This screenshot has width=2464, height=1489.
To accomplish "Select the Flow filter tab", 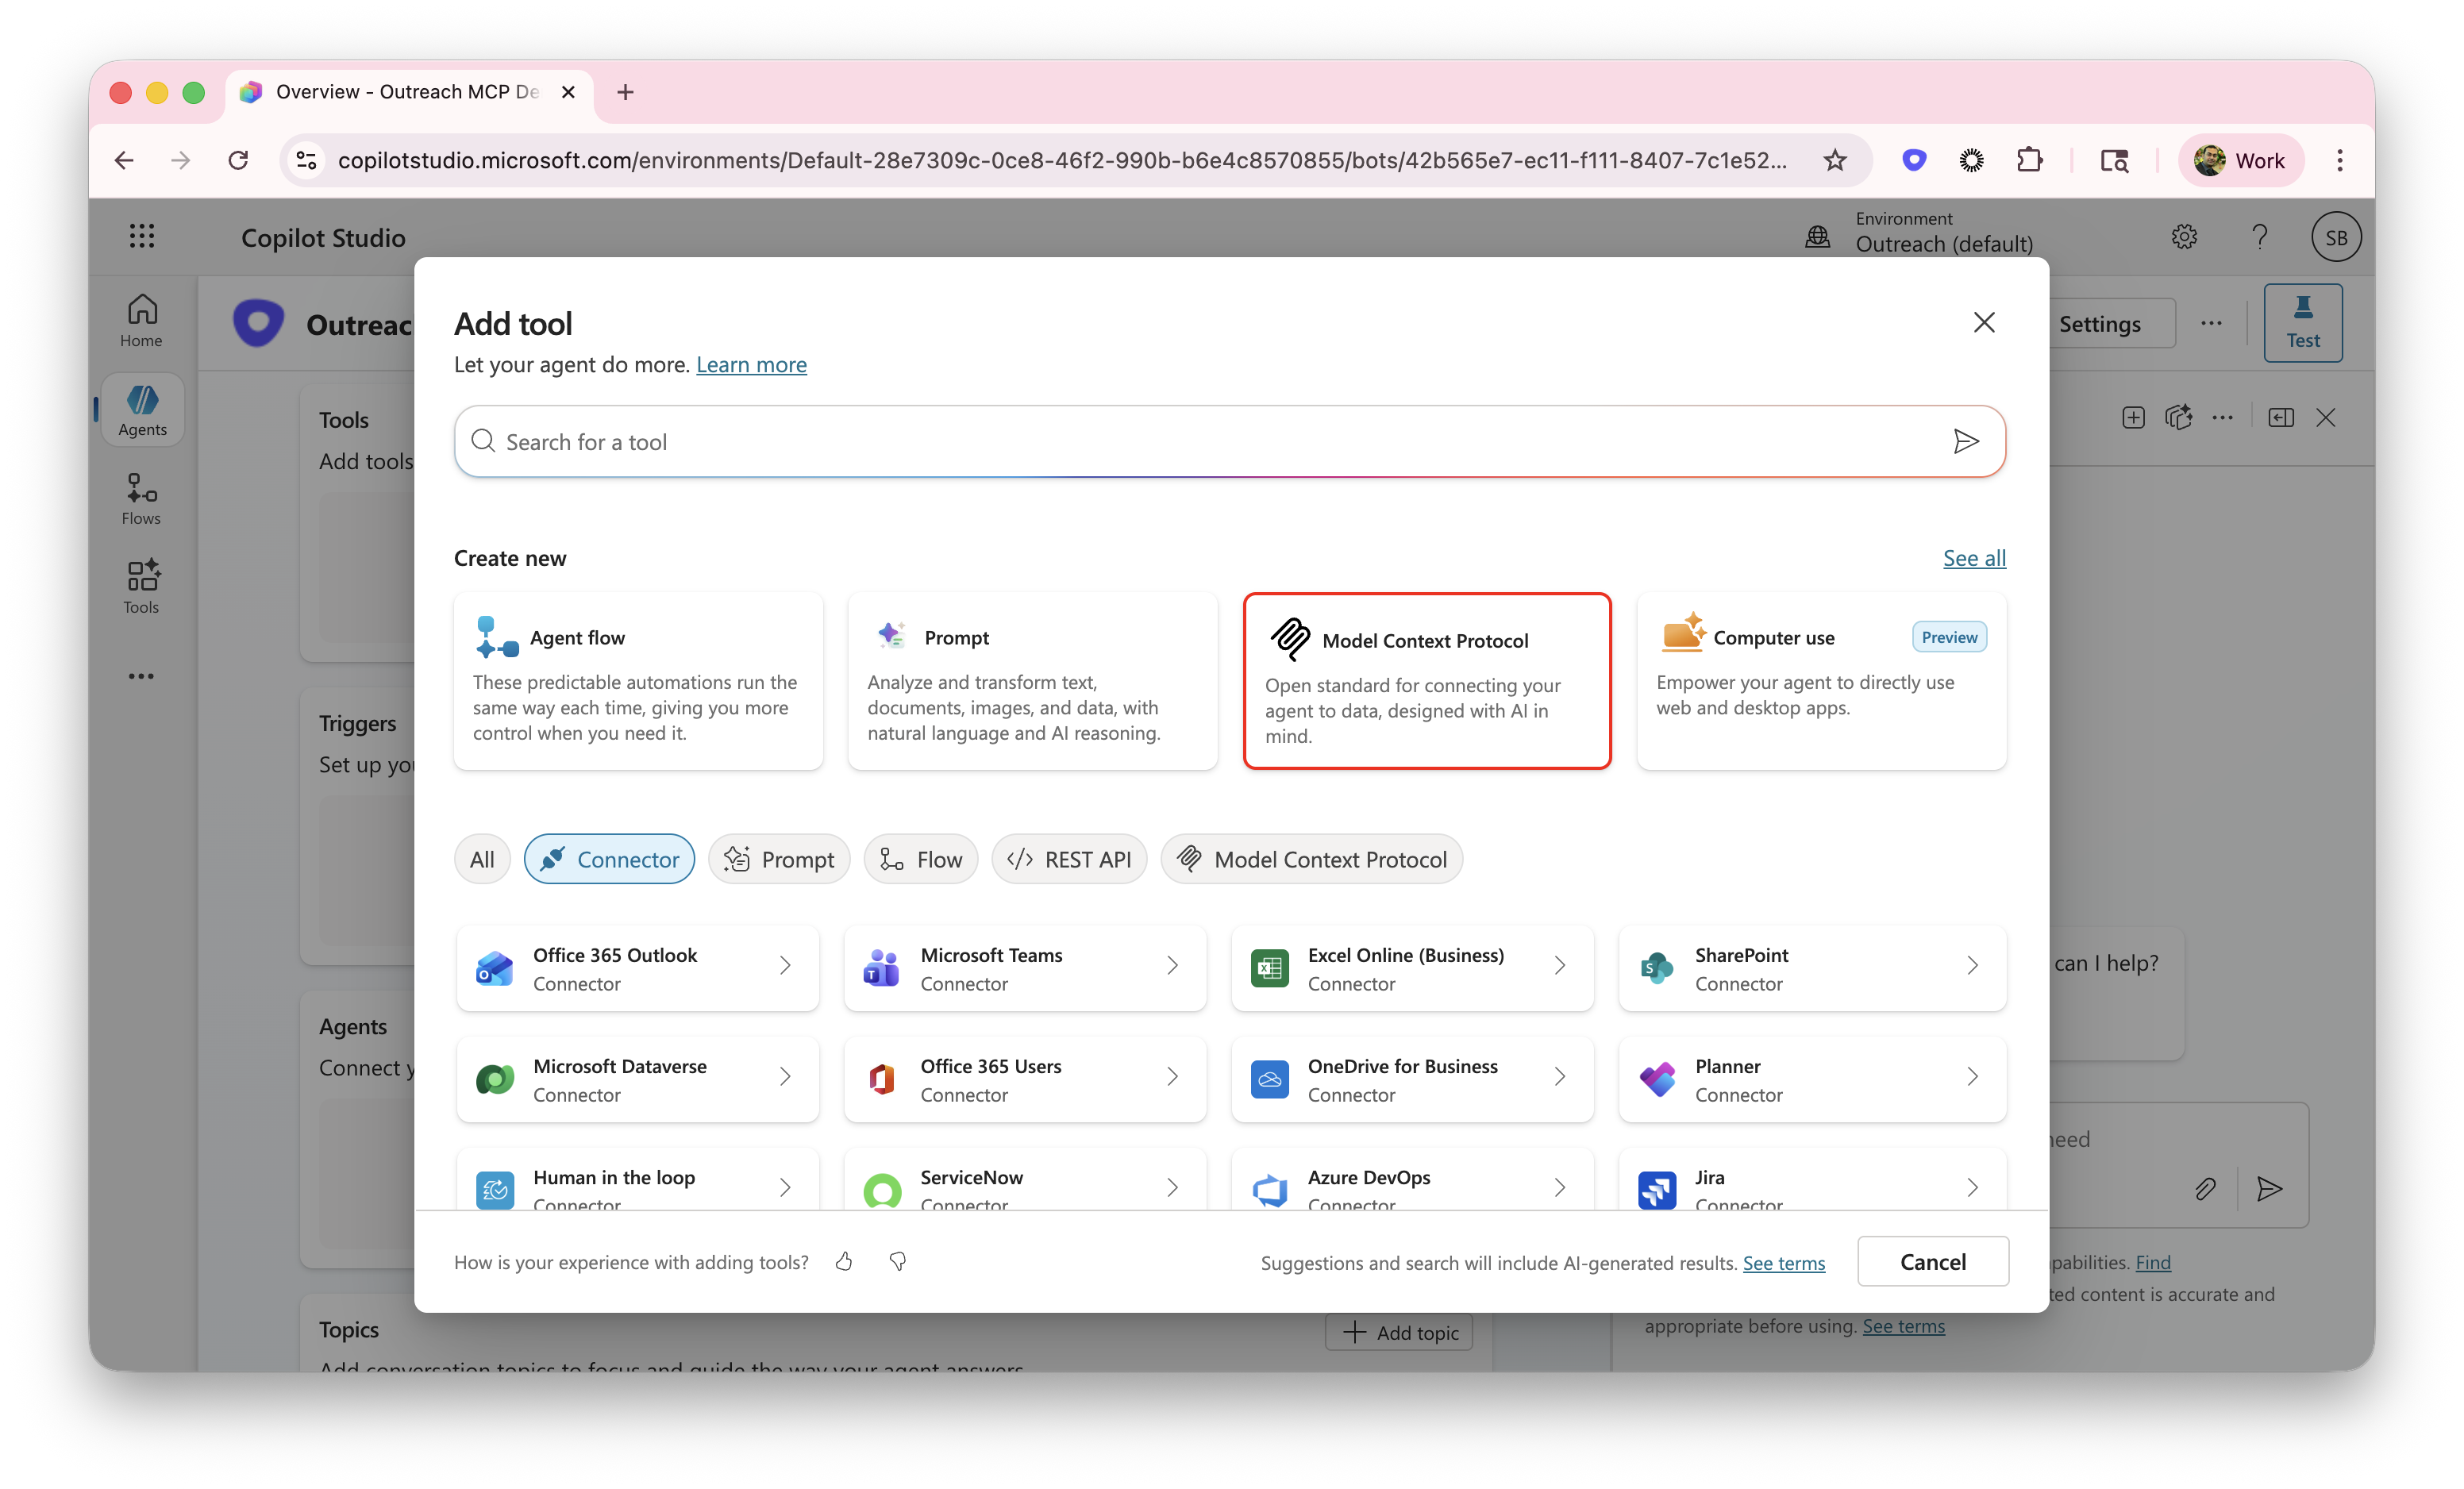I will 920,859.
